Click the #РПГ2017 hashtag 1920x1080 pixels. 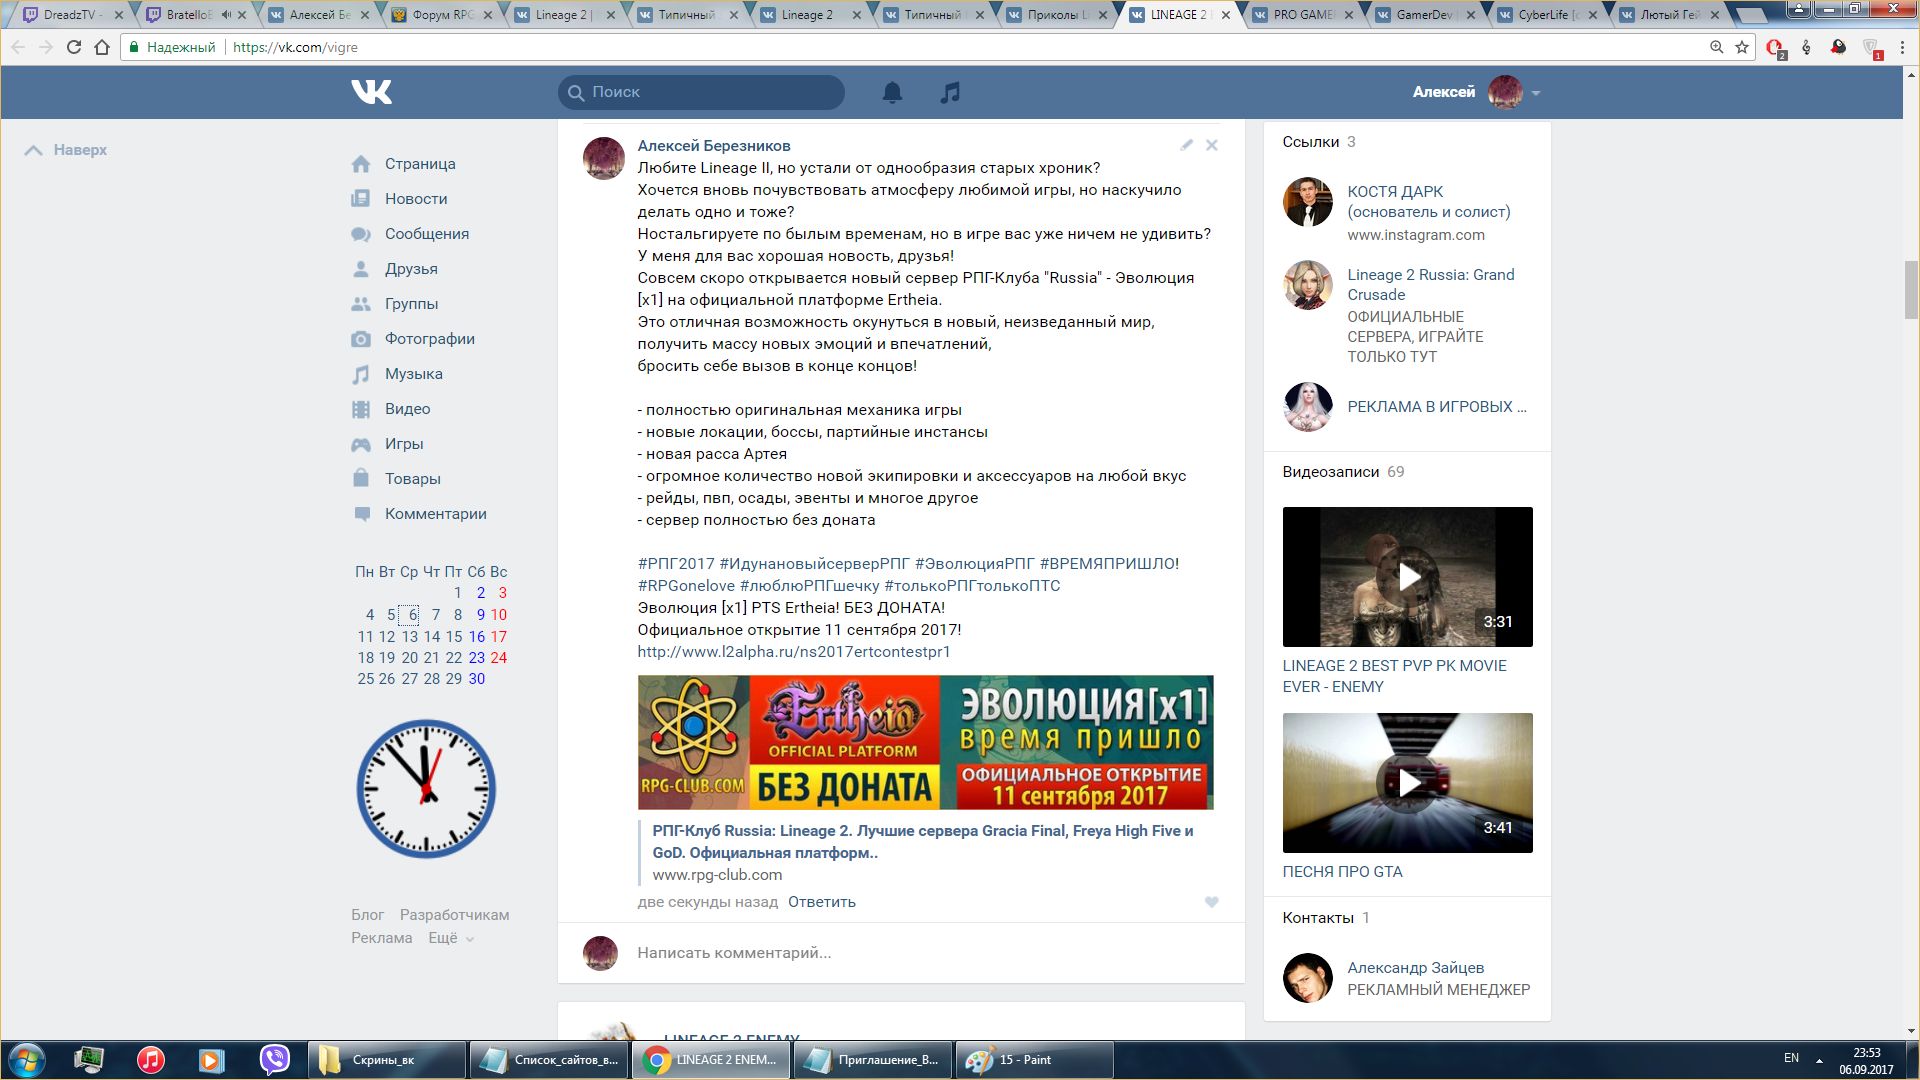[x=676, y=564]
